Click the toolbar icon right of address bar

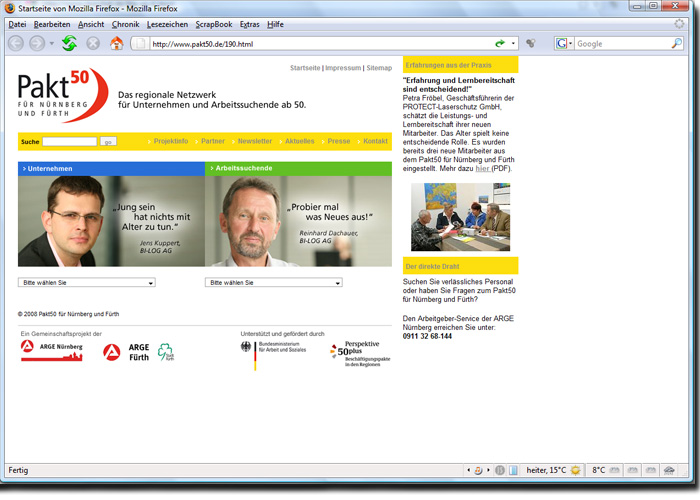(530, 43)
